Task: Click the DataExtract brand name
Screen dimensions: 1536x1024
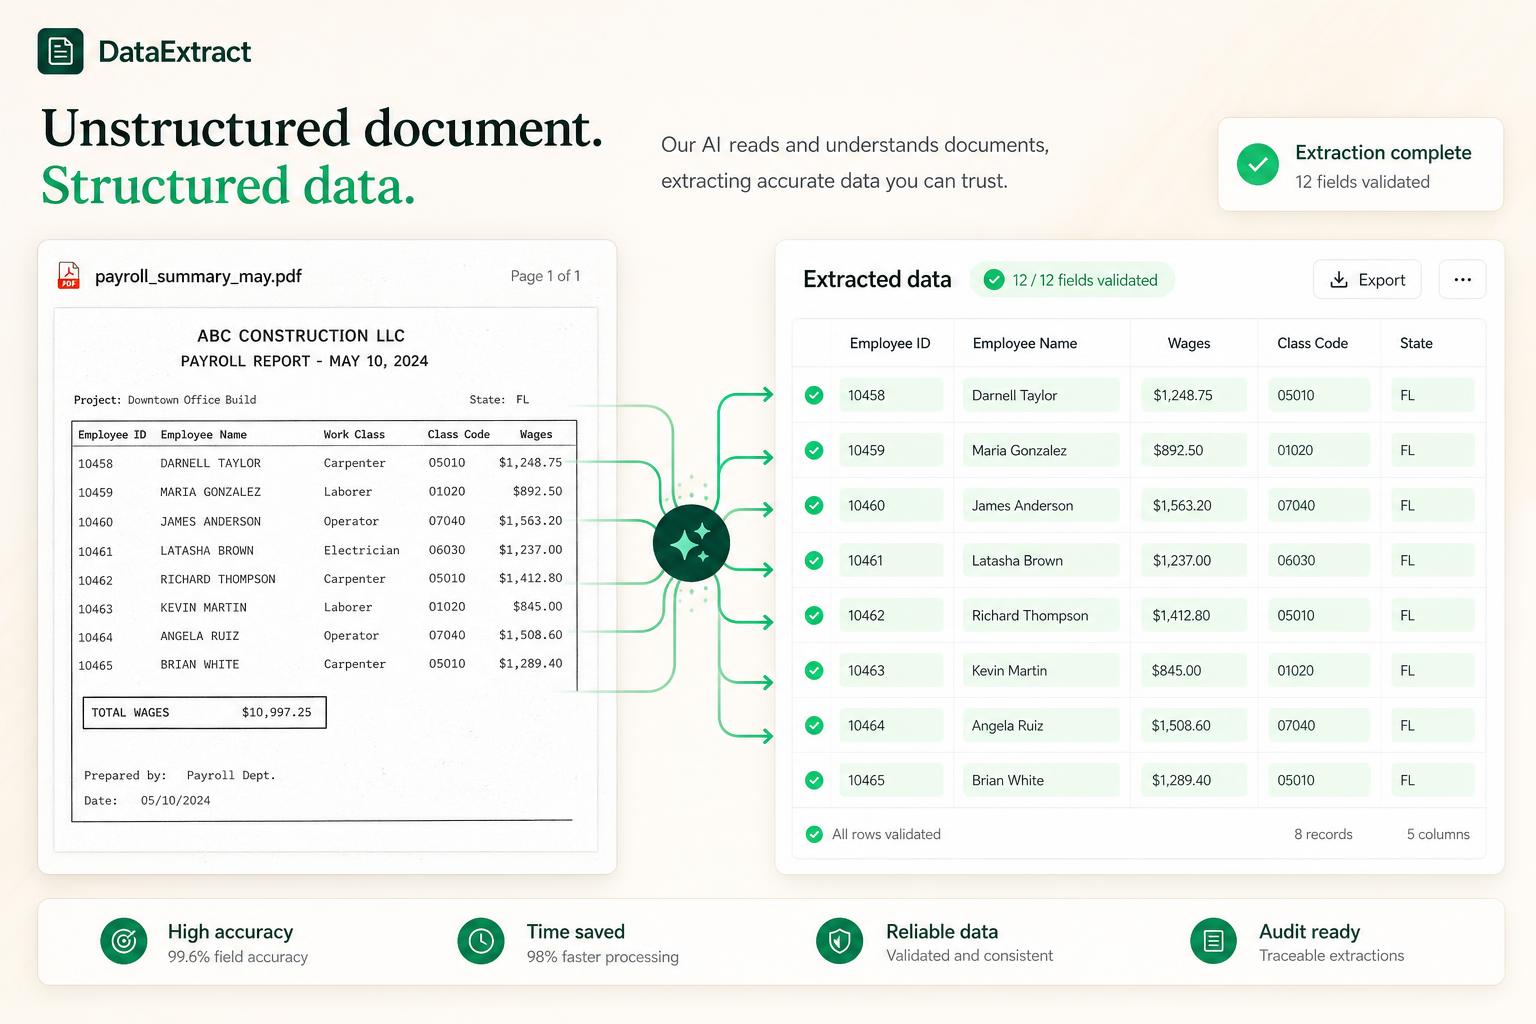Action: 175,52
